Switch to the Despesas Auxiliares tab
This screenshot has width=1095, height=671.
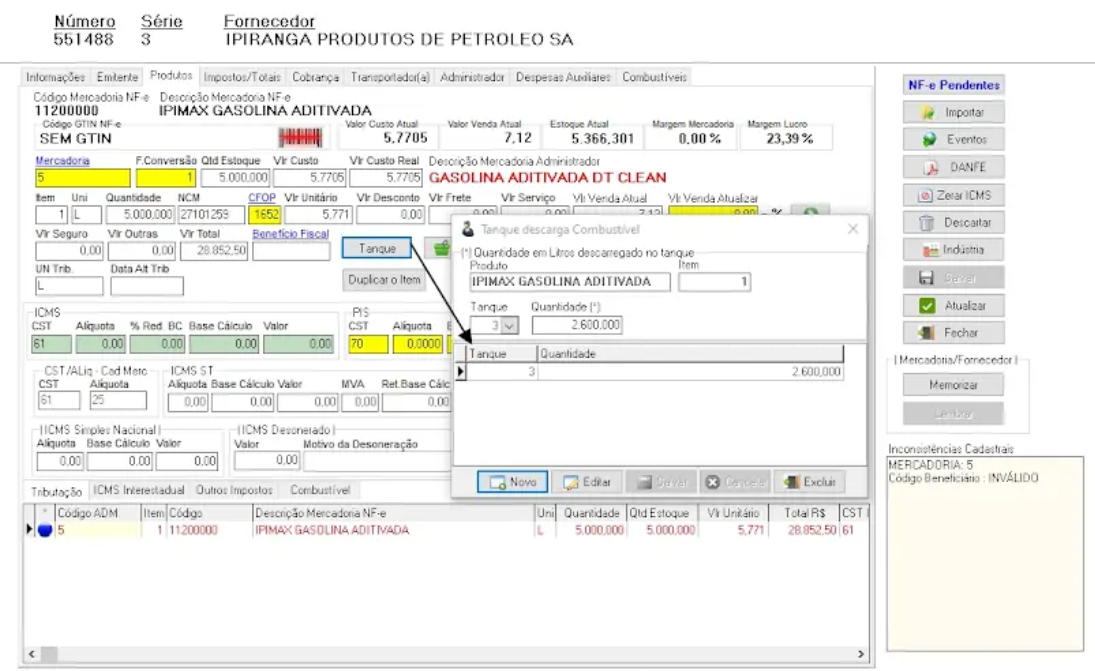[564, 77]
